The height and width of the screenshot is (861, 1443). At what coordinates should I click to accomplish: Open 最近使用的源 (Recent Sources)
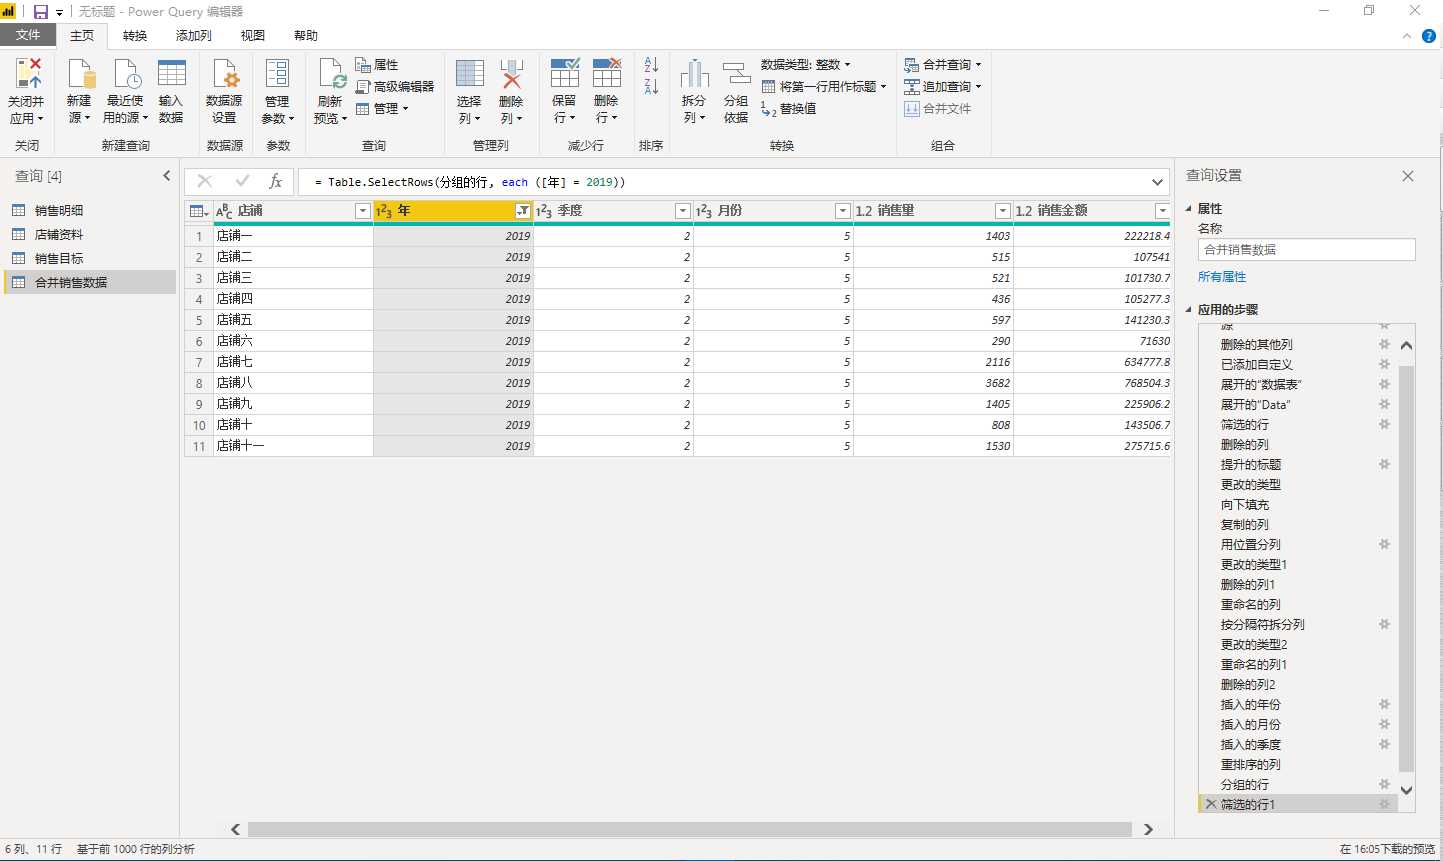[126, 91]
